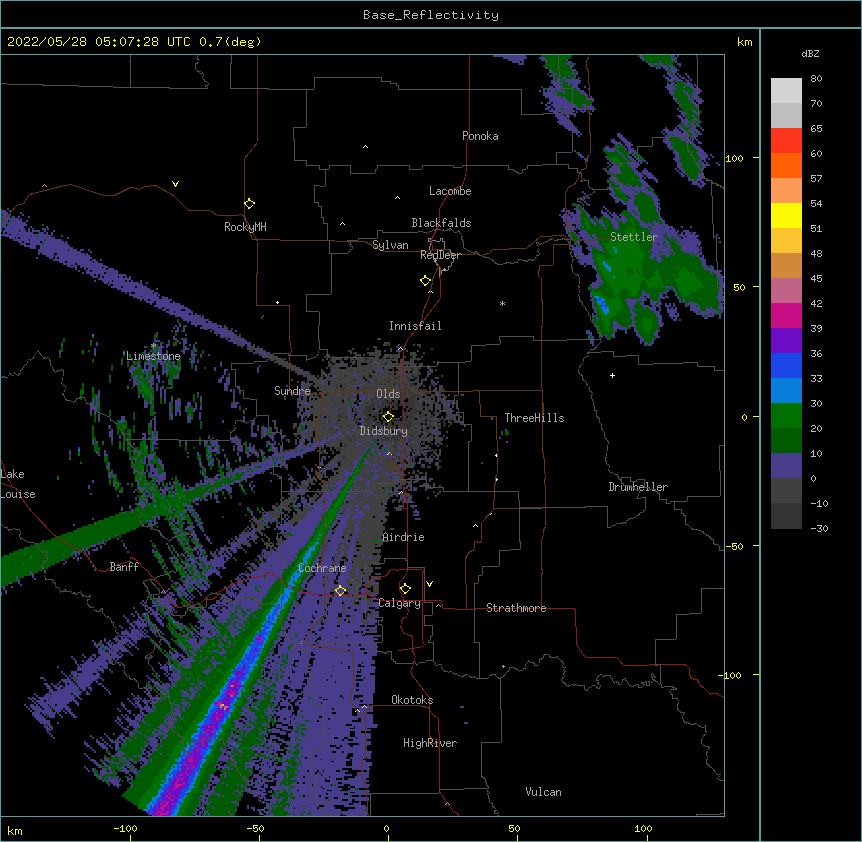Image resolution: width=862 pixels, height=842 pixels.
Task: Pick the yellow swatch between 54 and 51
Action: click(786, 215)
